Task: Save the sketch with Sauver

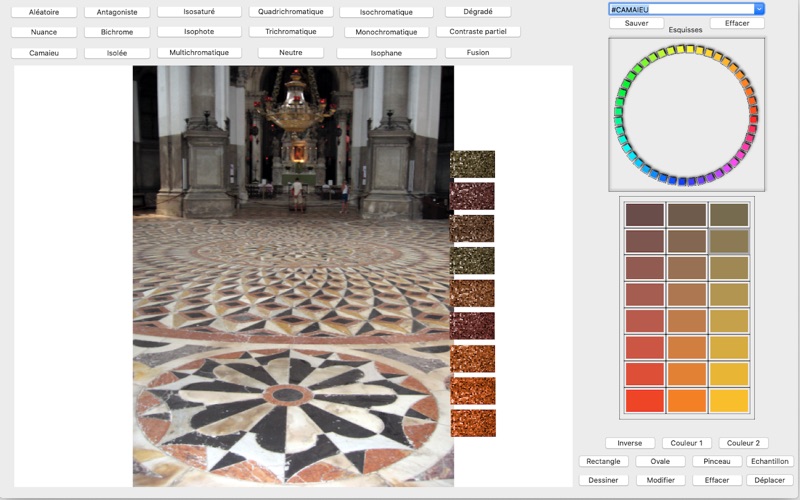Action: pyautogui.click(x=636, y=23)
